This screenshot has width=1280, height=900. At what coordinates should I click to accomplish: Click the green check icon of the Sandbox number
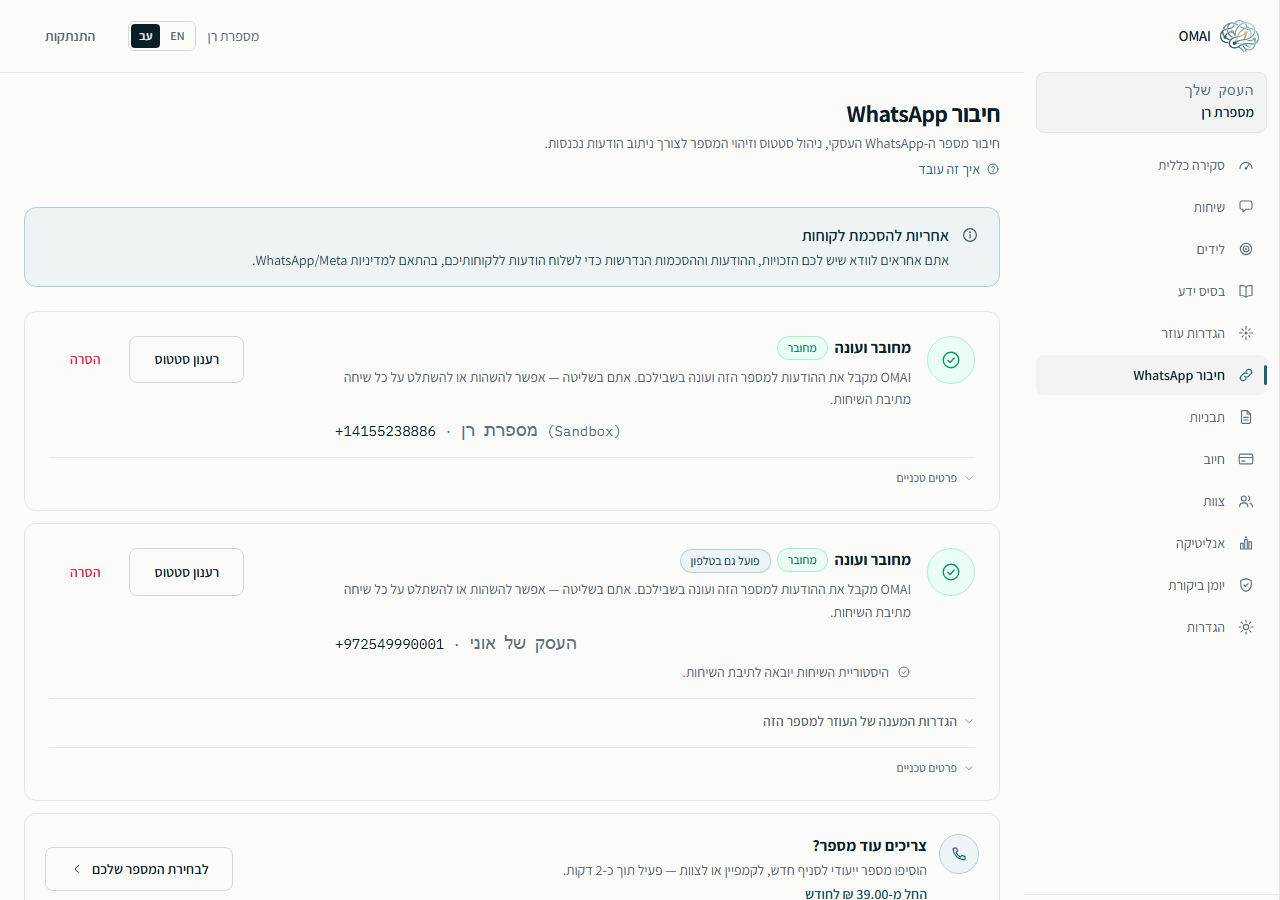pyautogui.click(x=951, y=360)
